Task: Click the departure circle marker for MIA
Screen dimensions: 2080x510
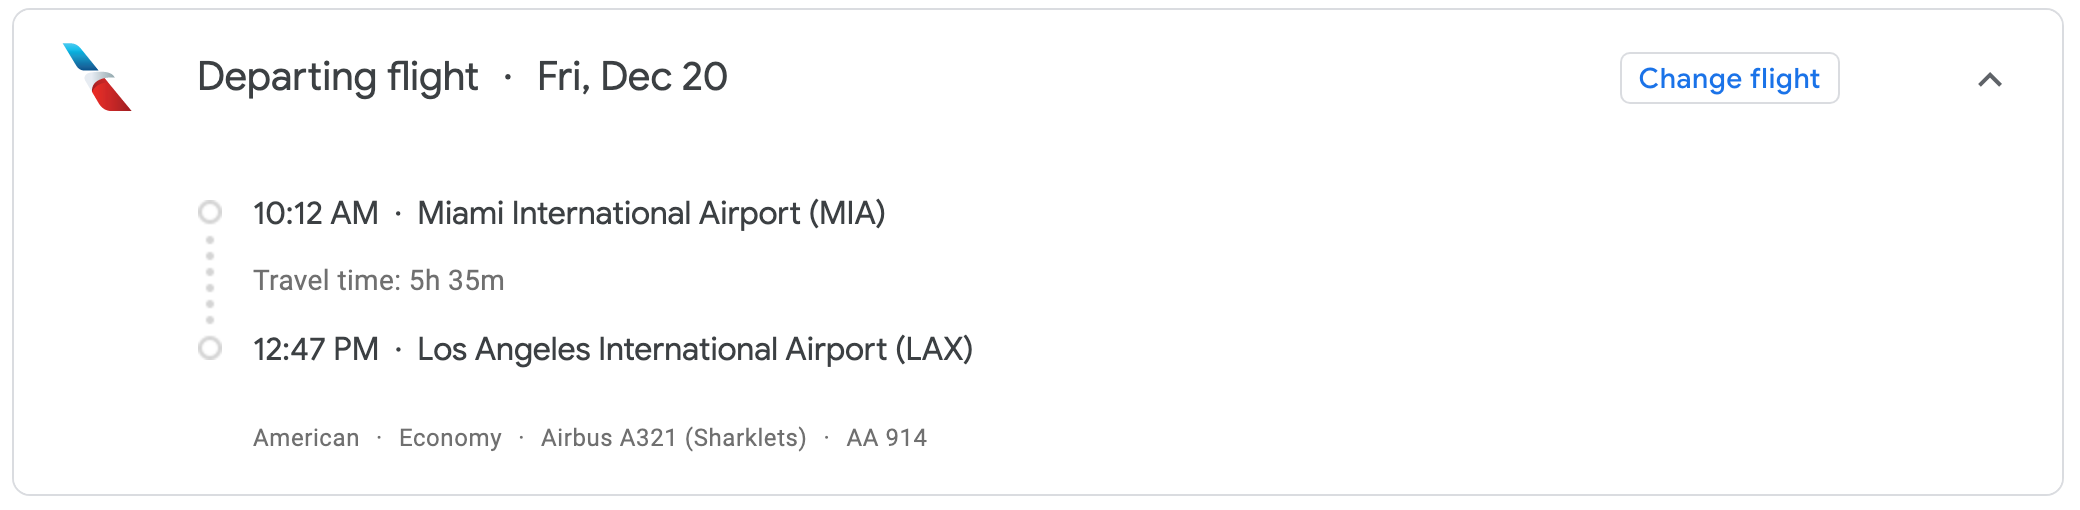Action: click(x=210, y=212)
